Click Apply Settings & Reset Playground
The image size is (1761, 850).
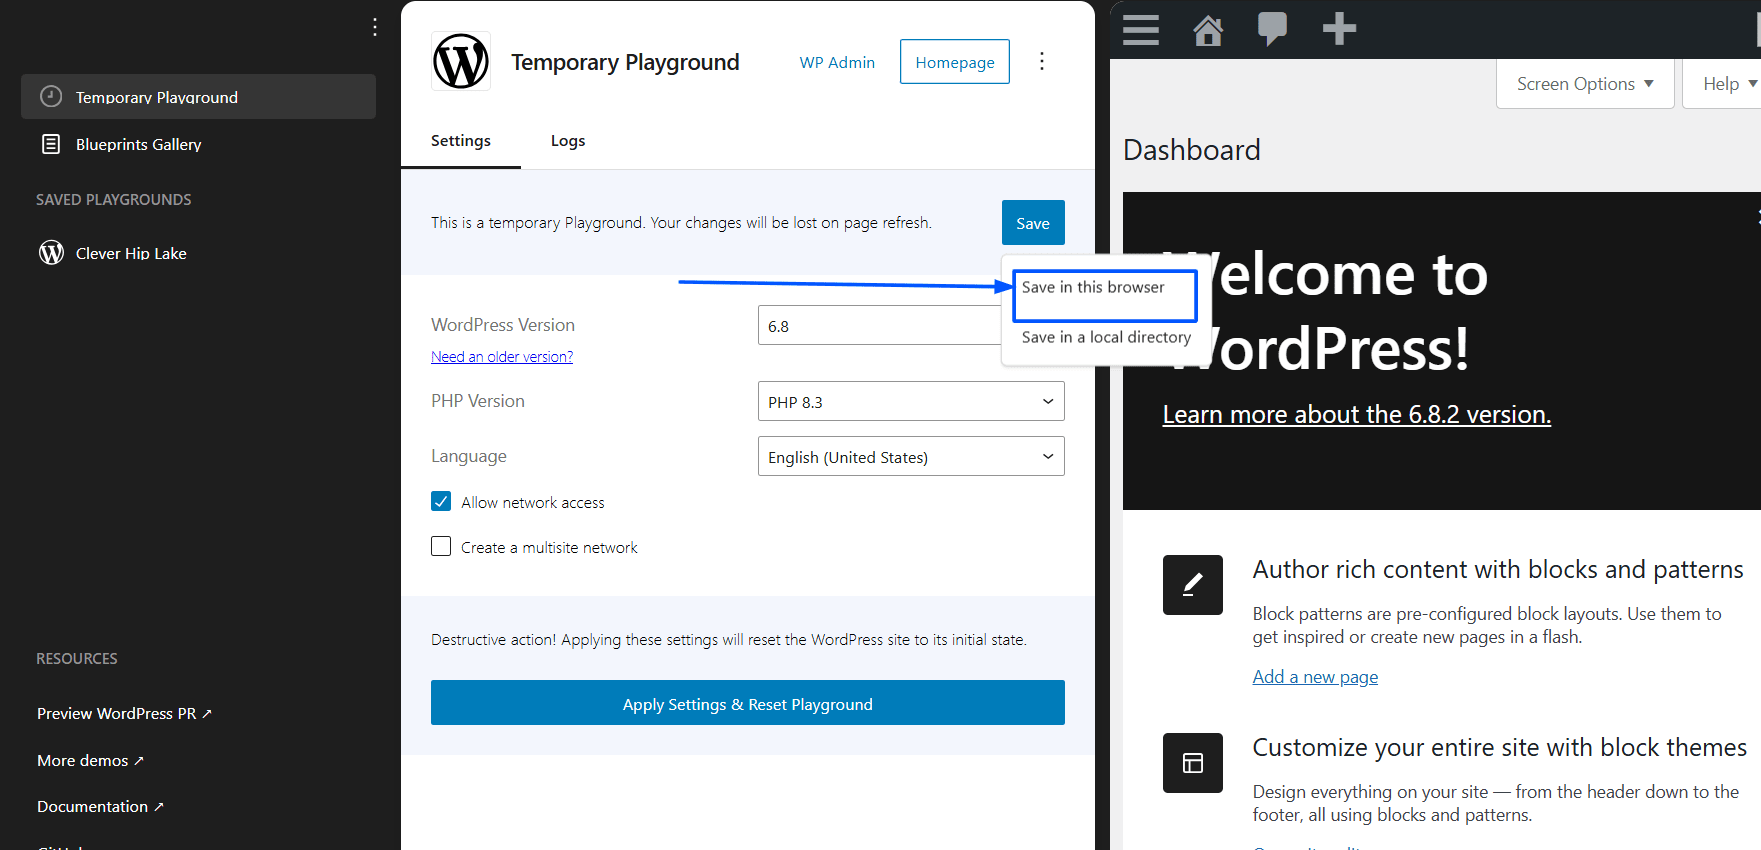point(748,703)
